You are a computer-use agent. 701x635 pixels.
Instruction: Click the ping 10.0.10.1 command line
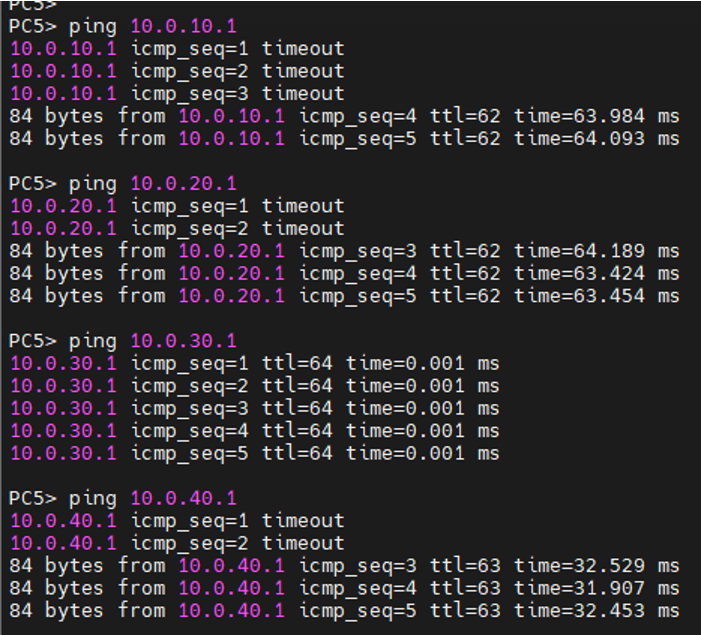[x=123, y=26]
